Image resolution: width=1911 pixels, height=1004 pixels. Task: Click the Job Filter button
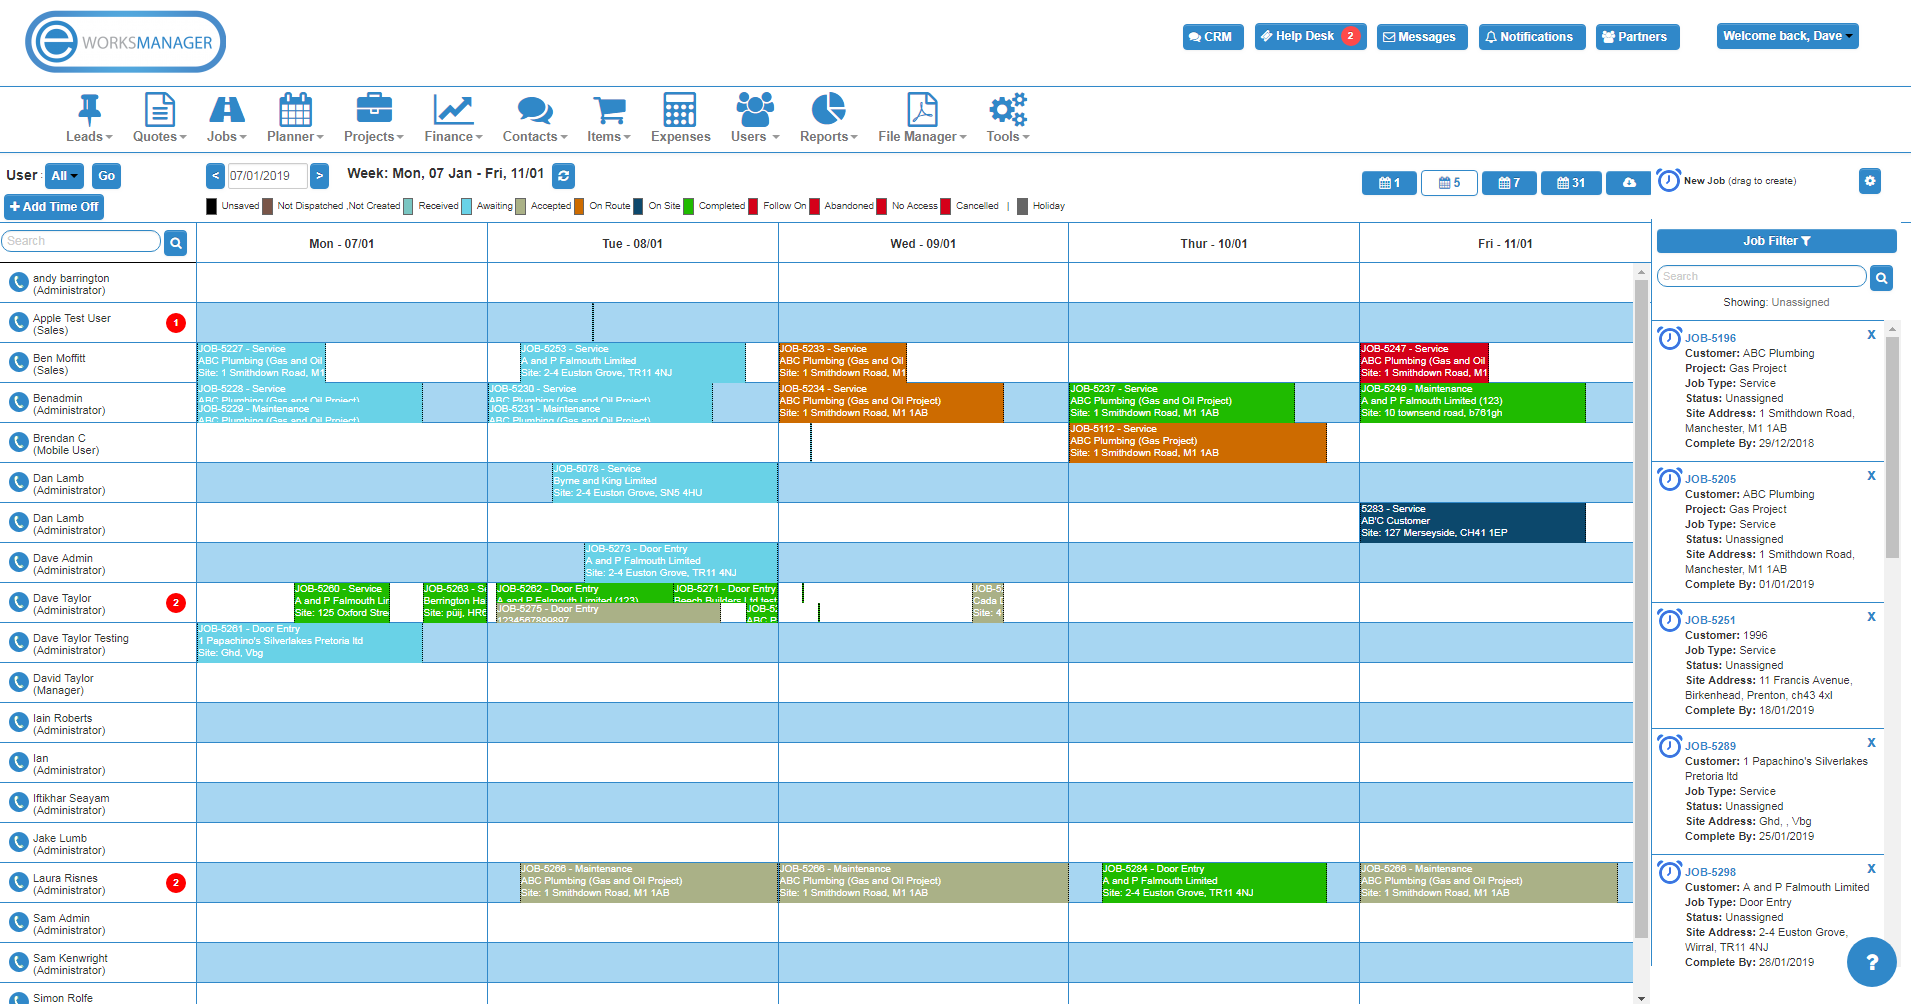click(x=1777, y=241)
